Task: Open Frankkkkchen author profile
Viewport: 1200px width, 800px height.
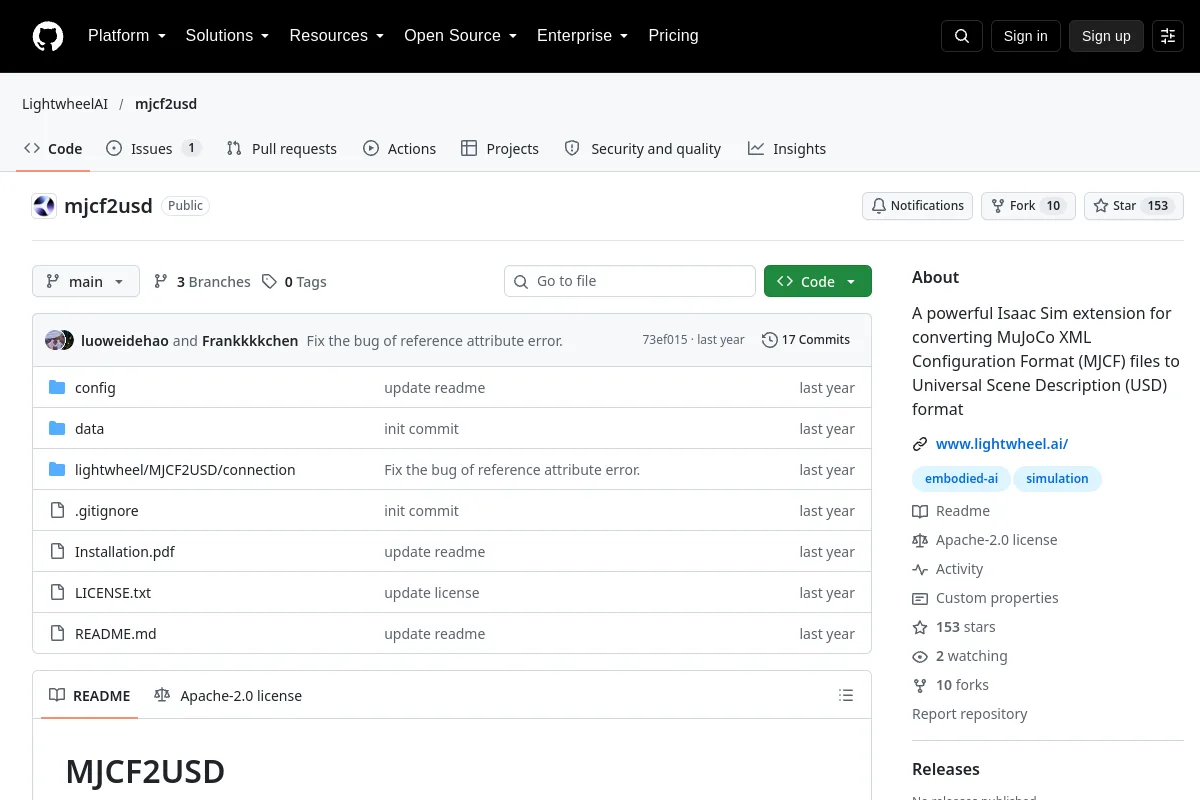Action: 250,341
